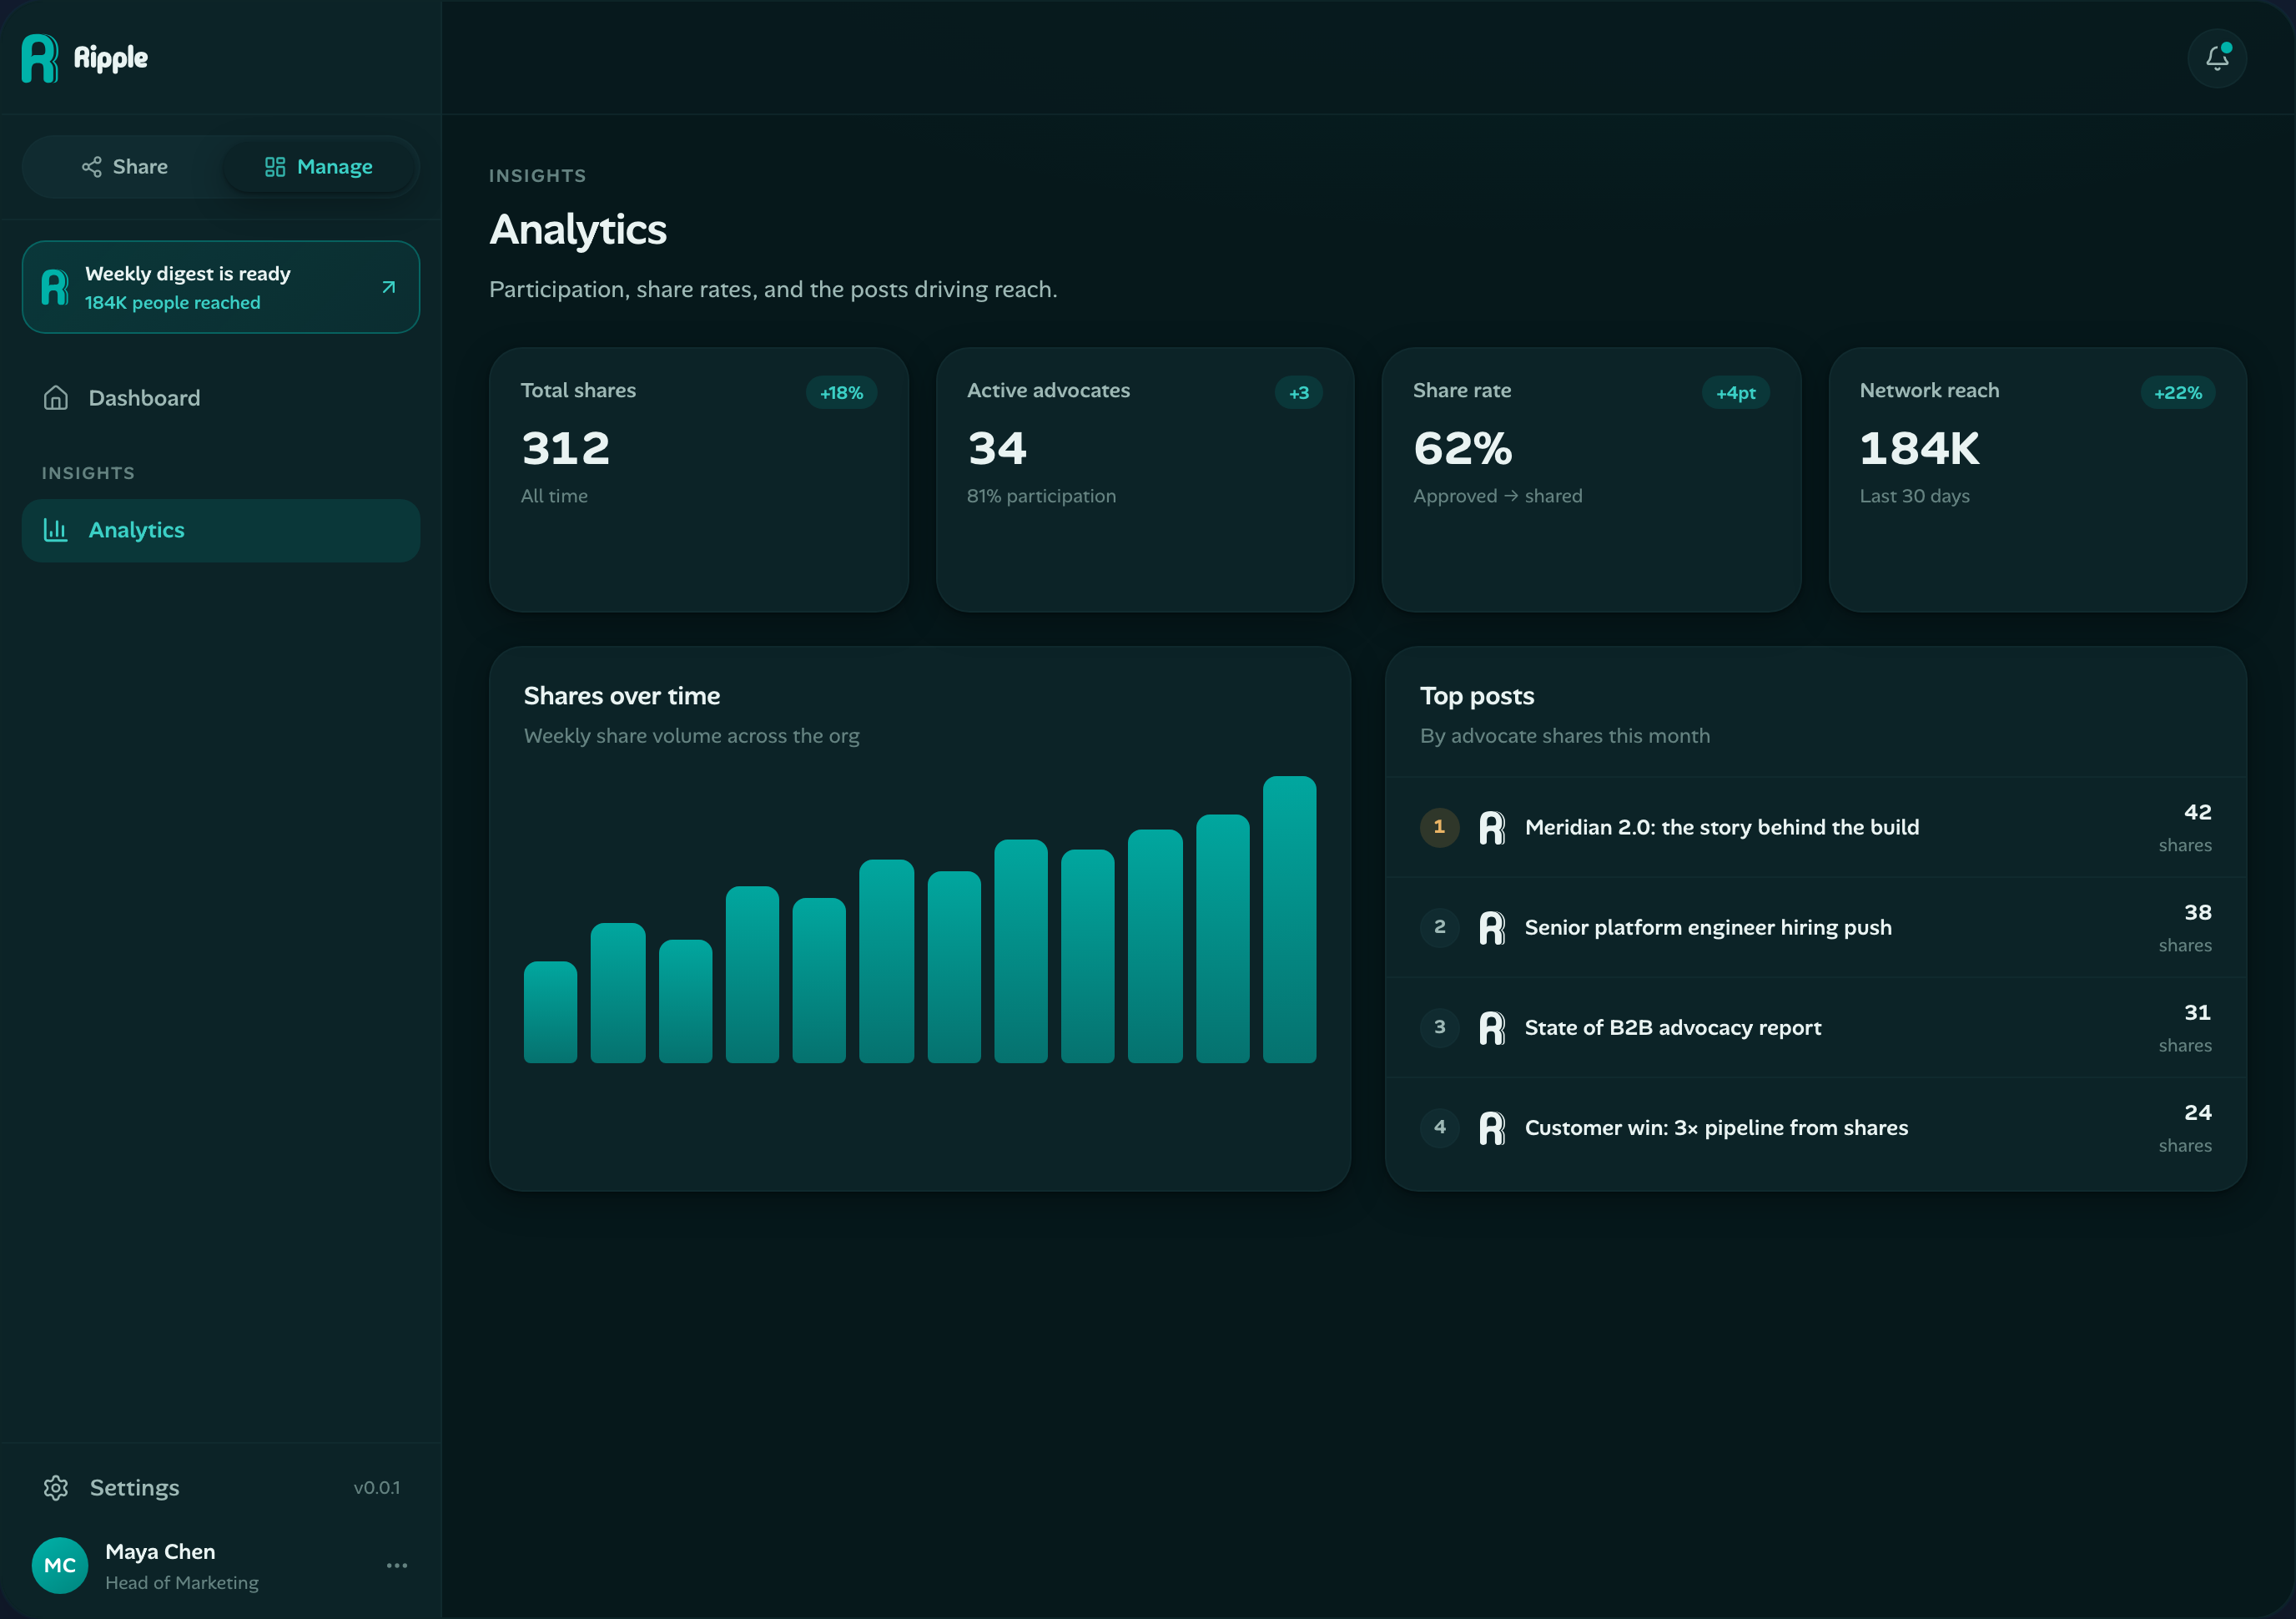Click the Share network icon
This screenshot has height=1619, width=2296.
click(x=92, y=167)
